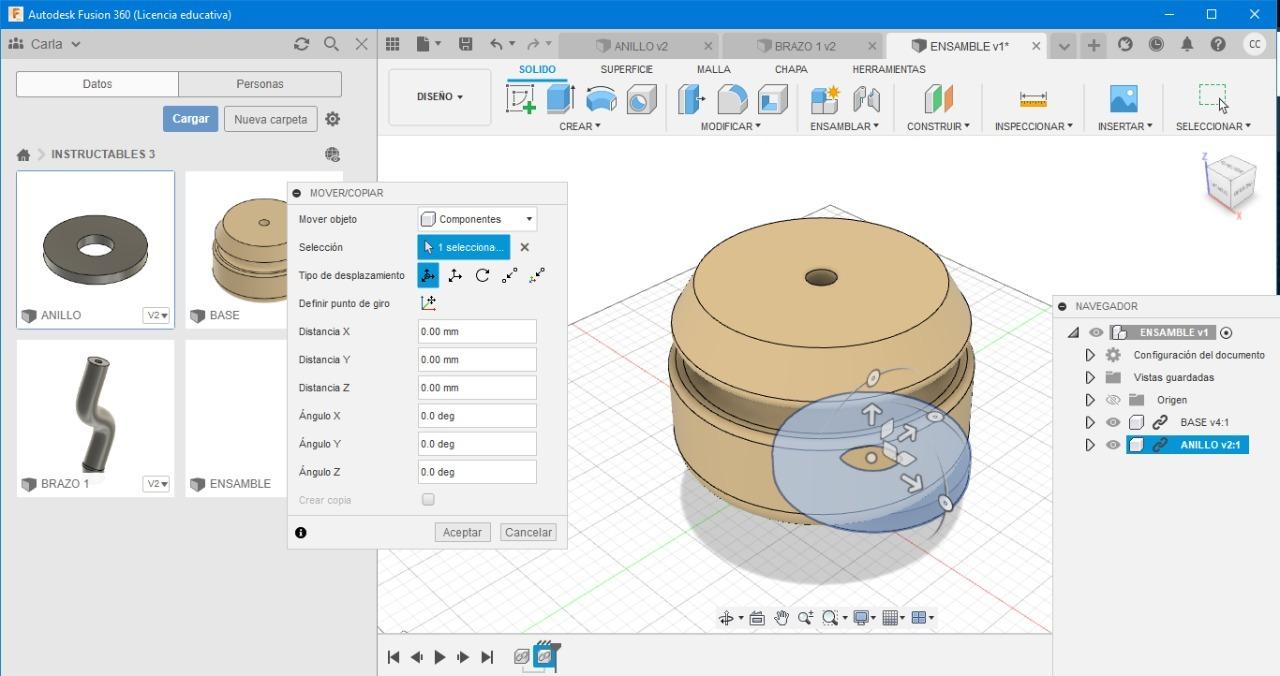The width and height of the screenshot is (1280, 676).
Task: Switch to the CHAPA tab
Action: (791, 69)
